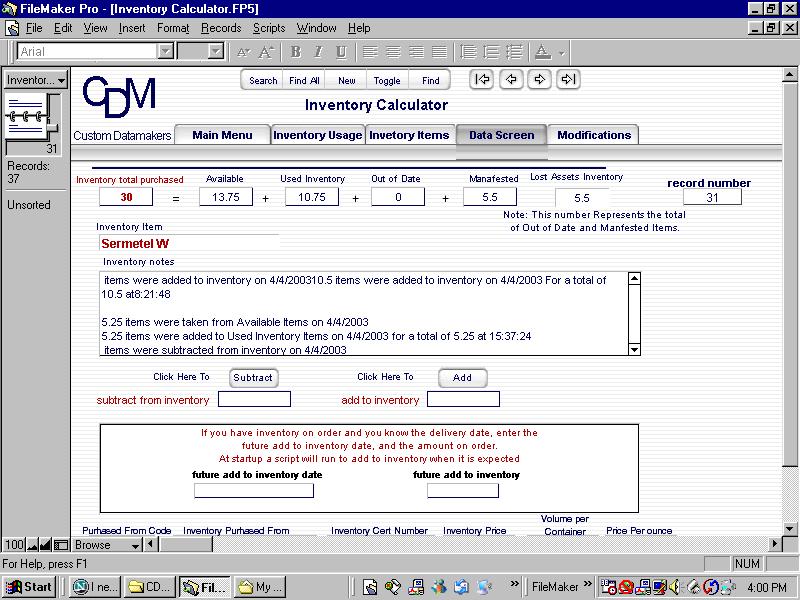The image size is (800, 600).
Task: Toggle italic formatting
Action: click(x=318, y=52)
